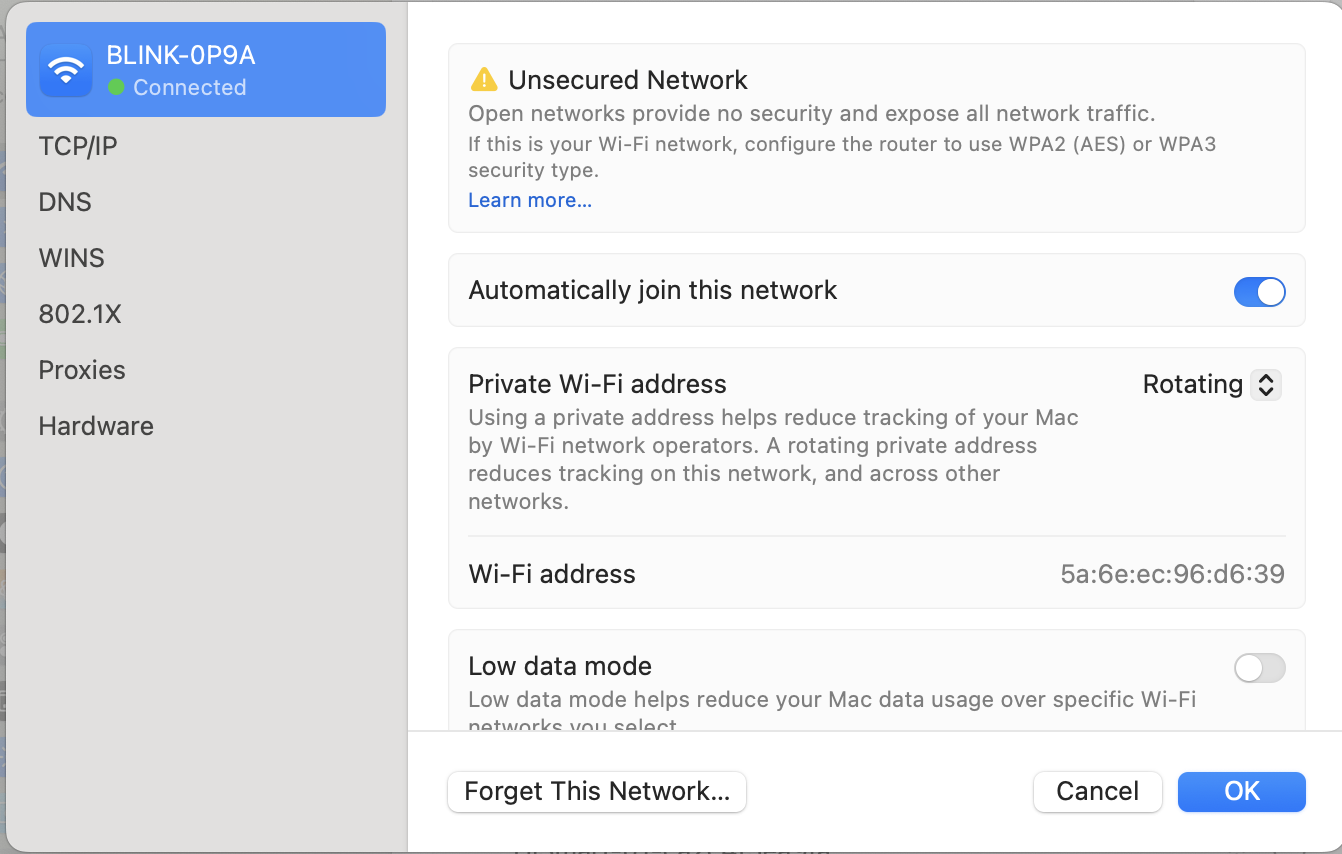
Task: Click Forget This Network… button
Action: point(597,791)
